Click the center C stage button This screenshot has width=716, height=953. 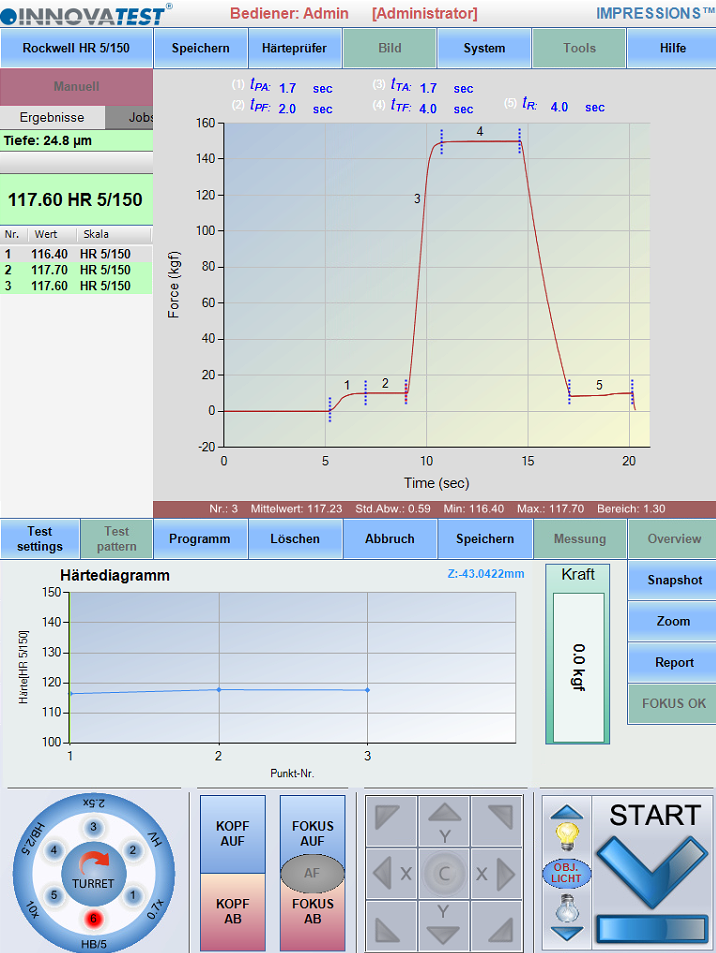pyautogui.click(x=444, y=874)
